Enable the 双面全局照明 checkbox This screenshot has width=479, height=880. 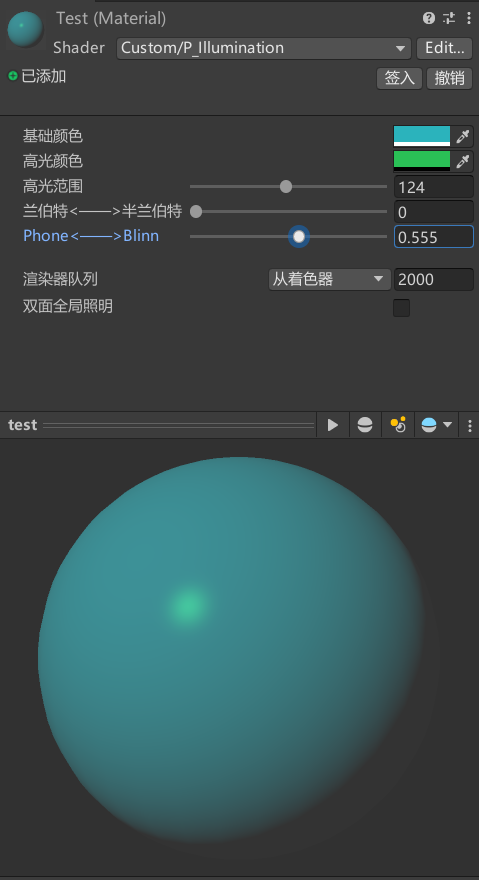[402, 308]
